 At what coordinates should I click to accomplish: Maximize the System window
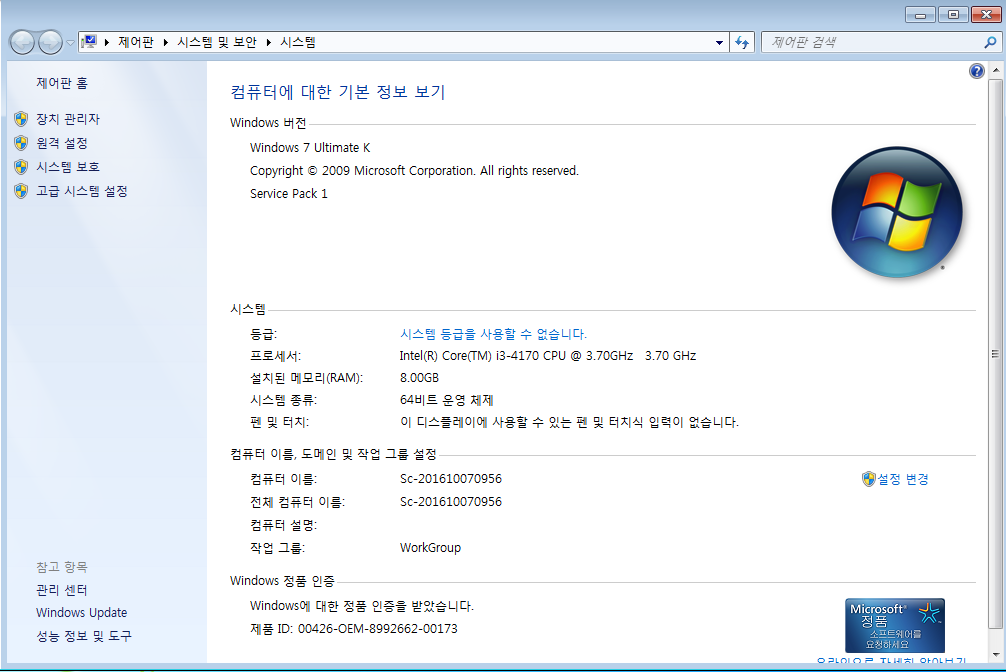coord(953,14)
